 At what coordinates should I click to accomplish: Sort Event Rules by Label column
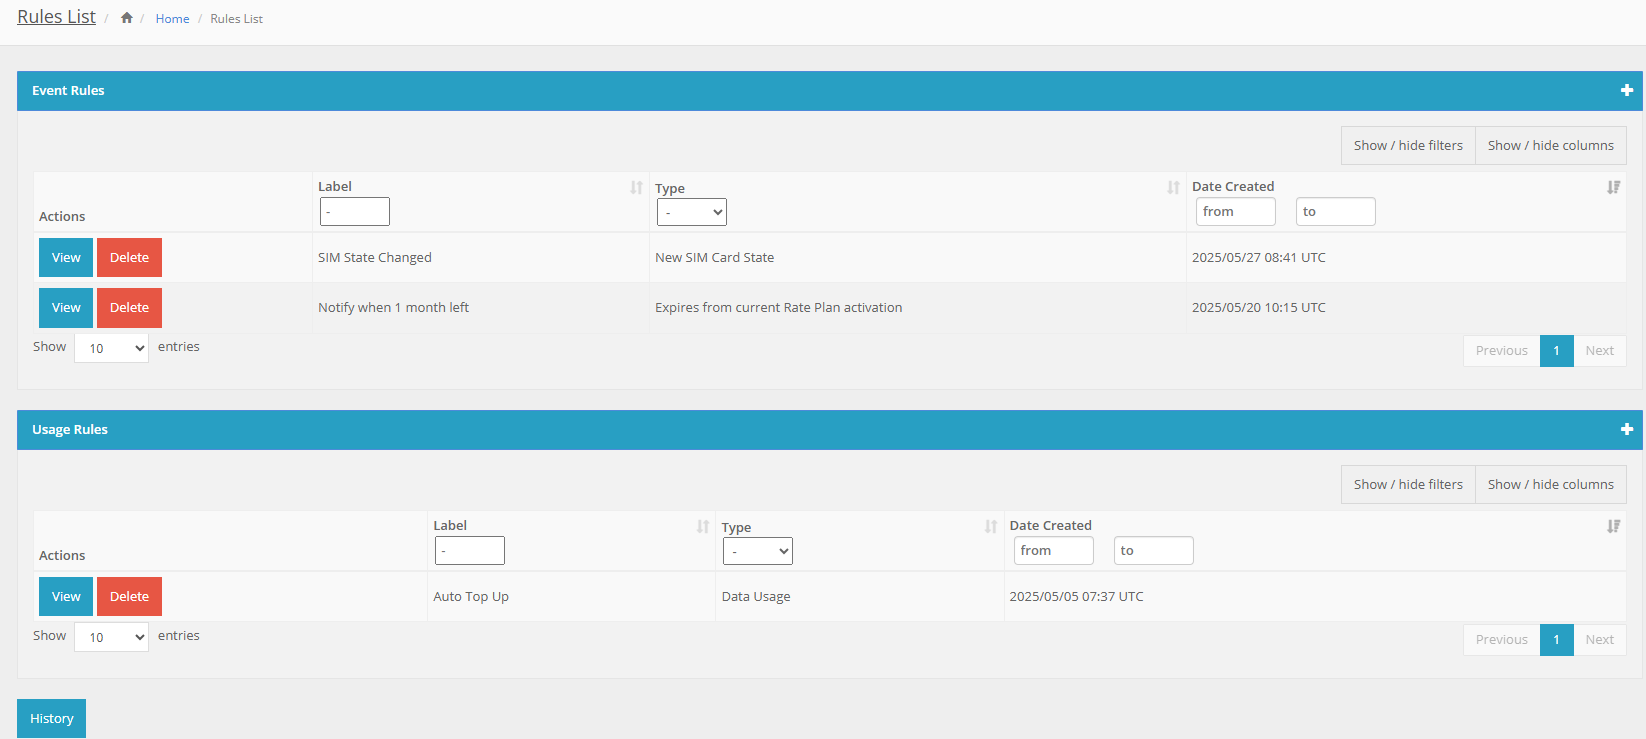coord(636,187)
